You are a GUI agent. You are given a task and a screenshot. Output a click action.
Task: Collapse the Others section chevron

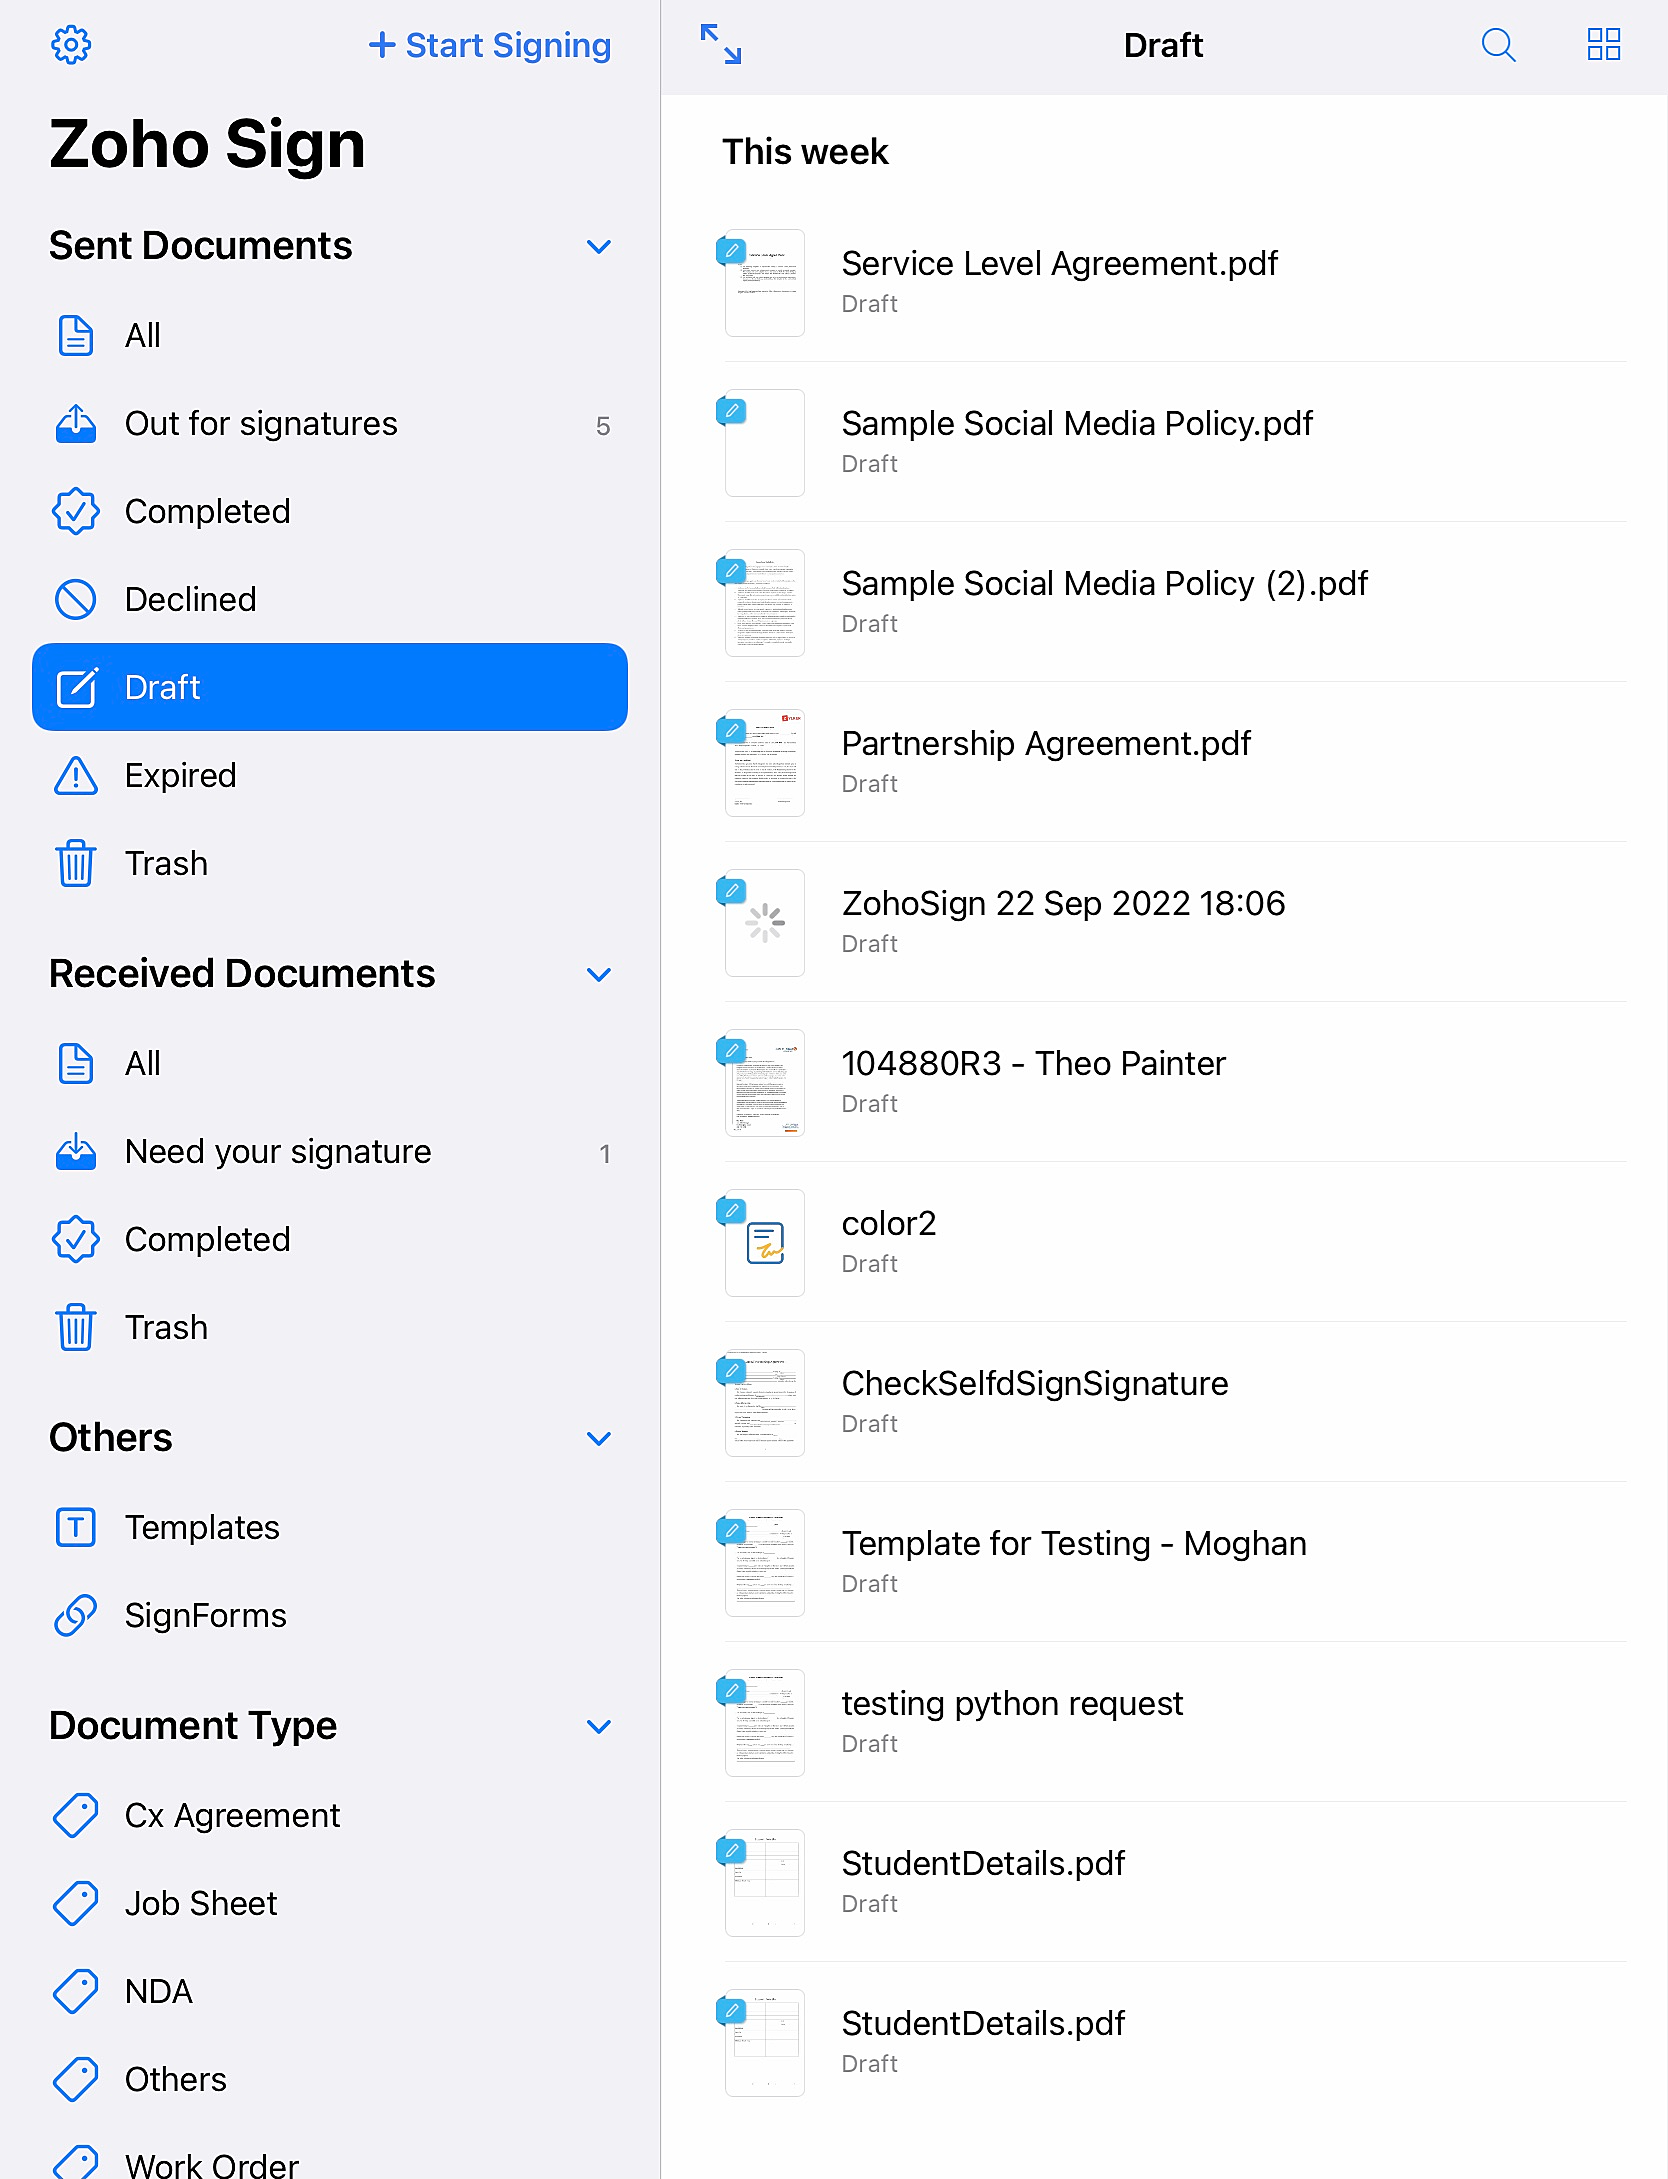599,1438
